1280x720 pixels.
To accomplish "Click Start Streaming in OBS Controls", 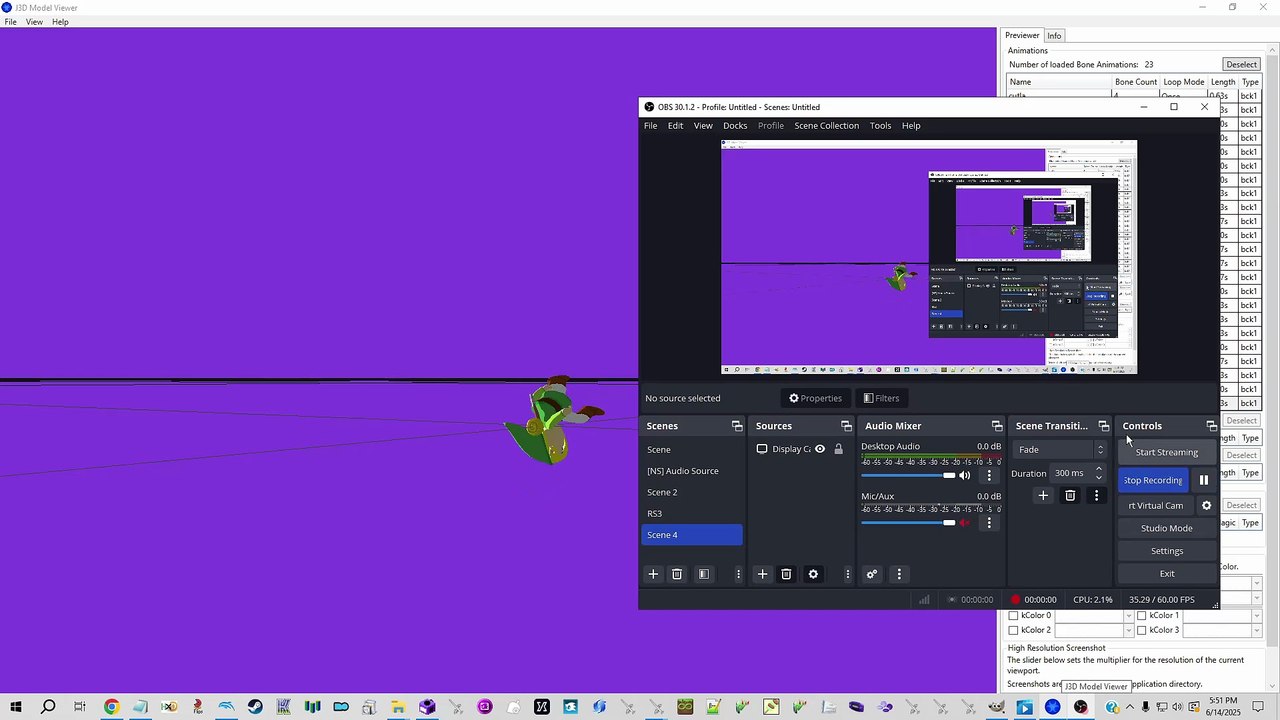I will click(x=1167, y=452).
